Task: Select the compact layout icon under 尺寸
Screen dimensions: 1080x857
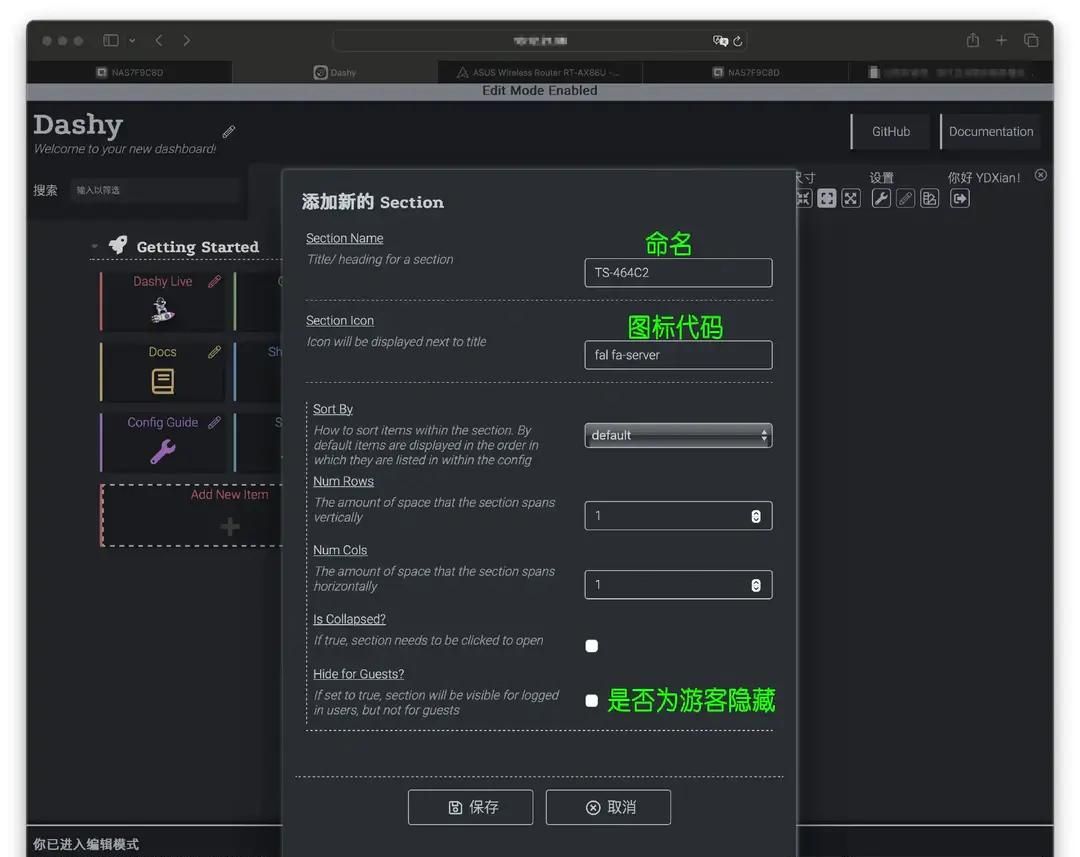Action: click(x=803, y=198)
